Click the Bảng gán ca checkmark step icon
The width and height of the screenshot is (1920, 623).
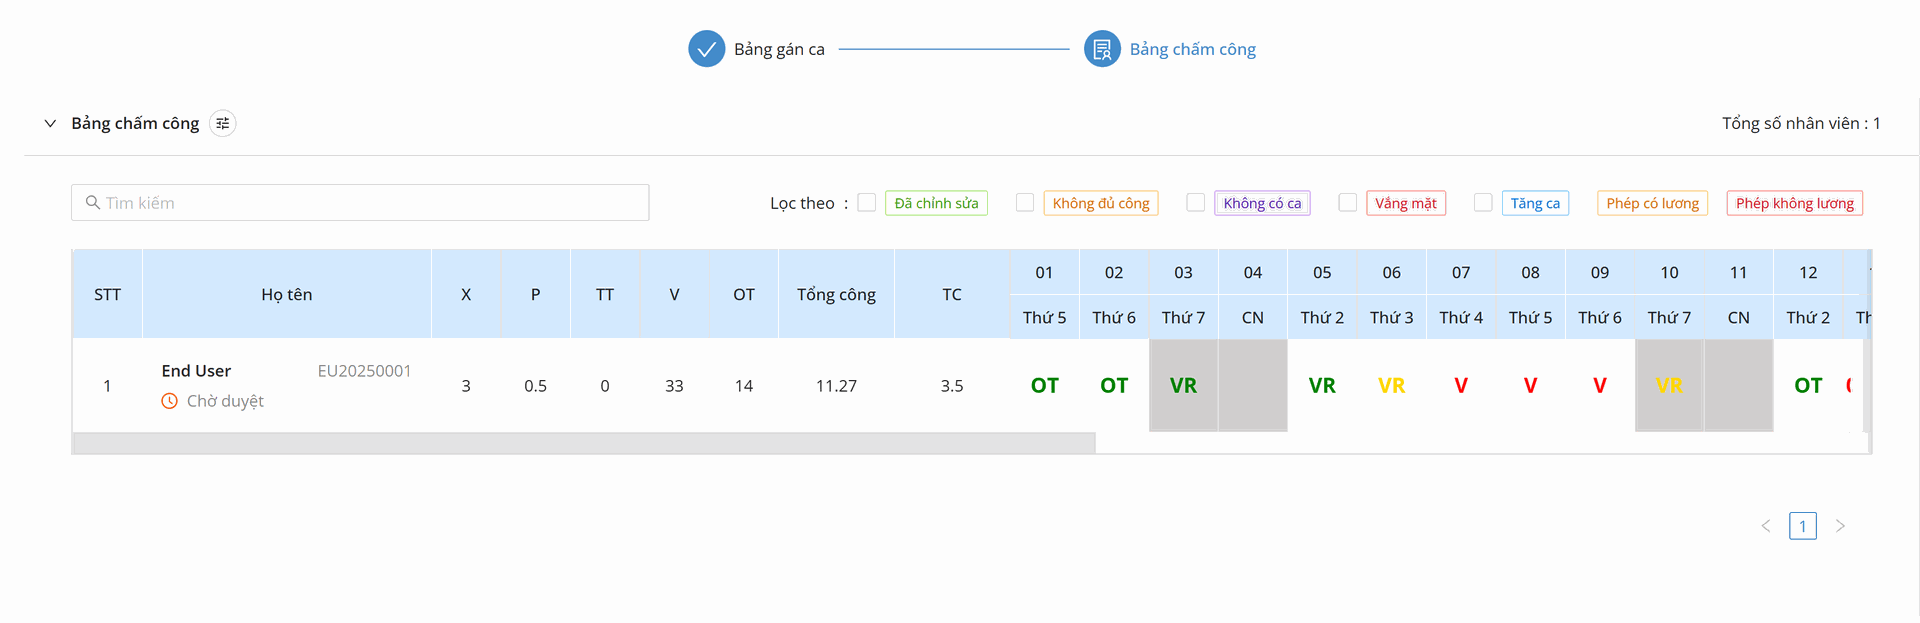click(x=706, y=49)
